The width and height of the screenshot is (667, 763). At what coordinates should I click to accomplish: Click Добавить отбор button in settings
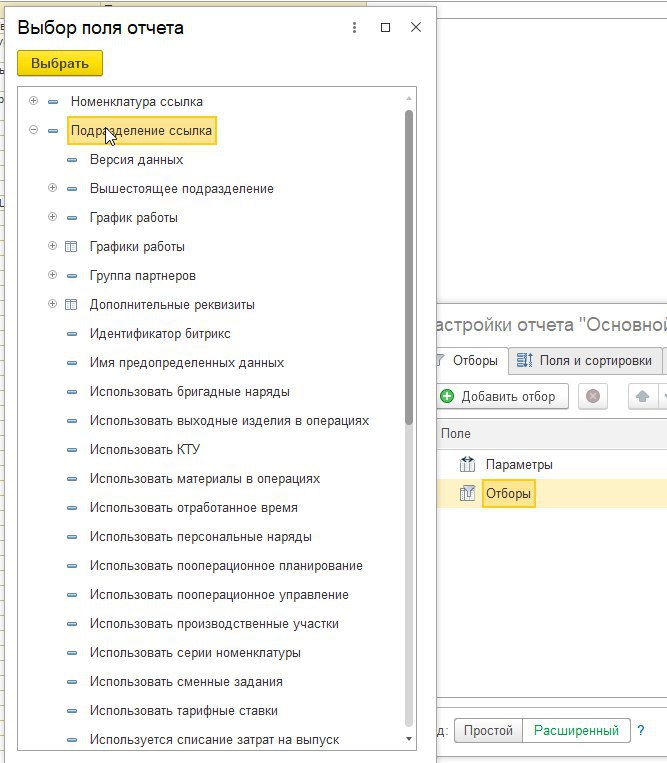(x=503, y=397)
